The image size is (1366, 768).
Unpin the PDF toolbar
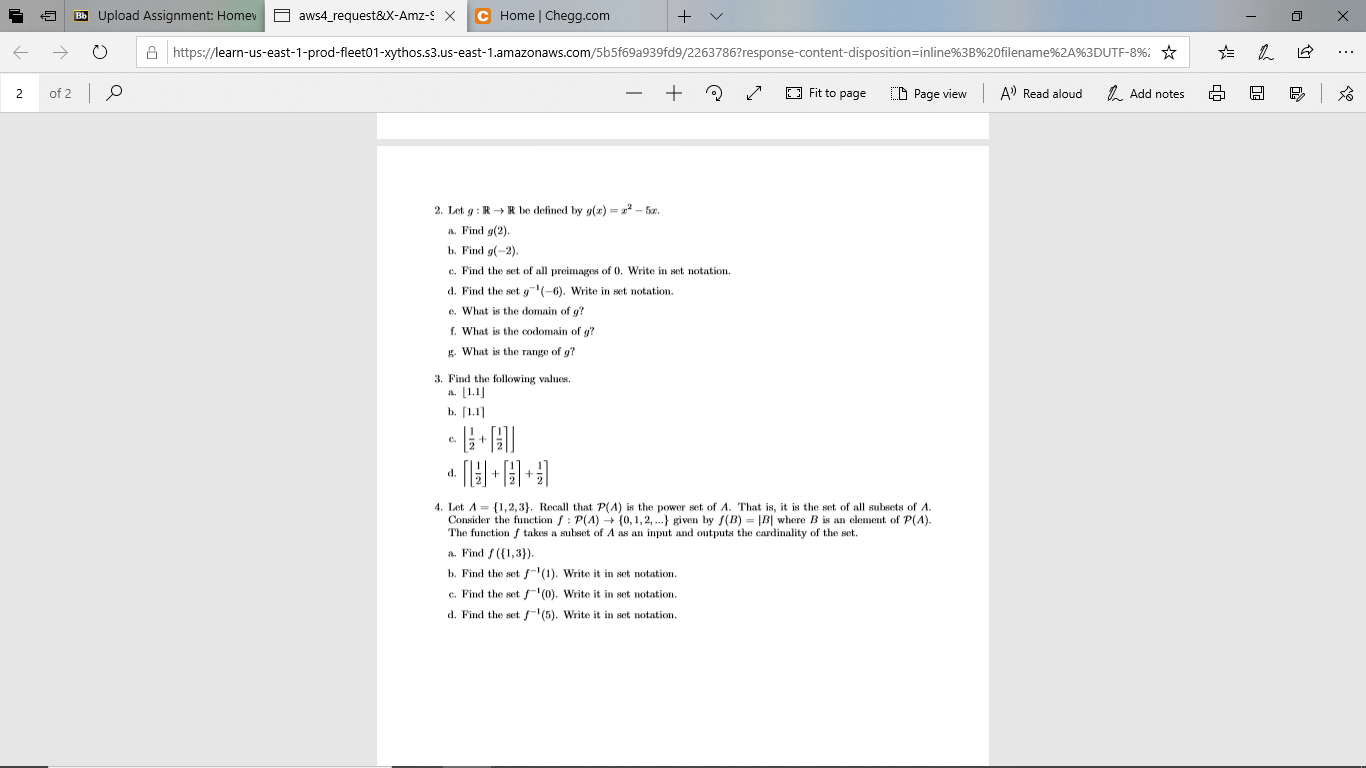[1345, 93]
